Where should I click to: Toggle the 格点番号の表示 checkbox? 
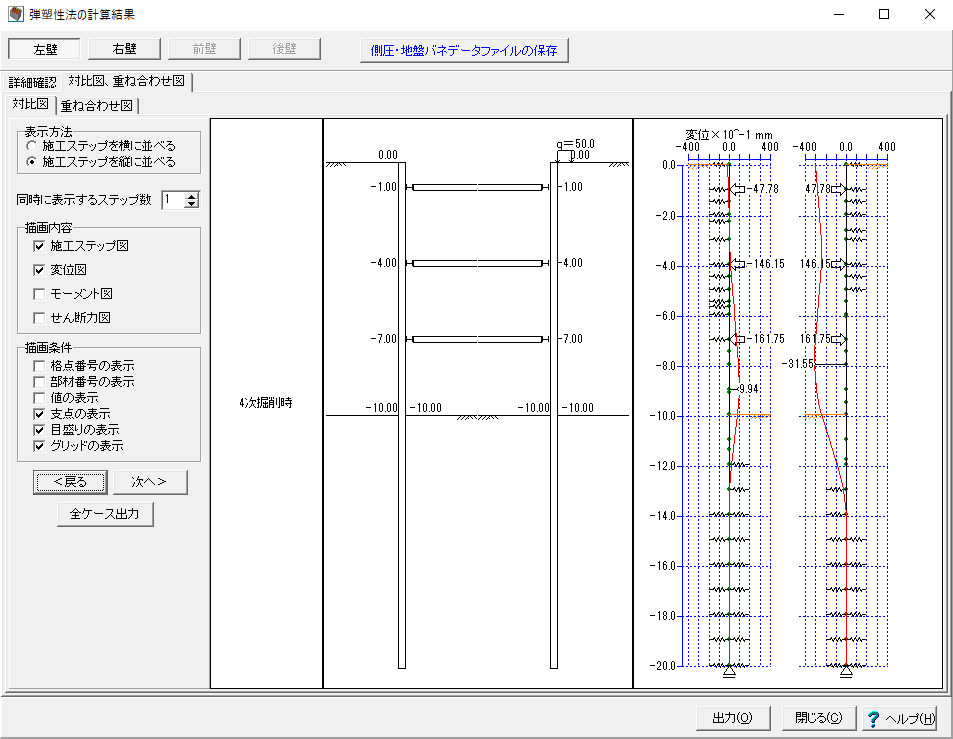(39, 366)
